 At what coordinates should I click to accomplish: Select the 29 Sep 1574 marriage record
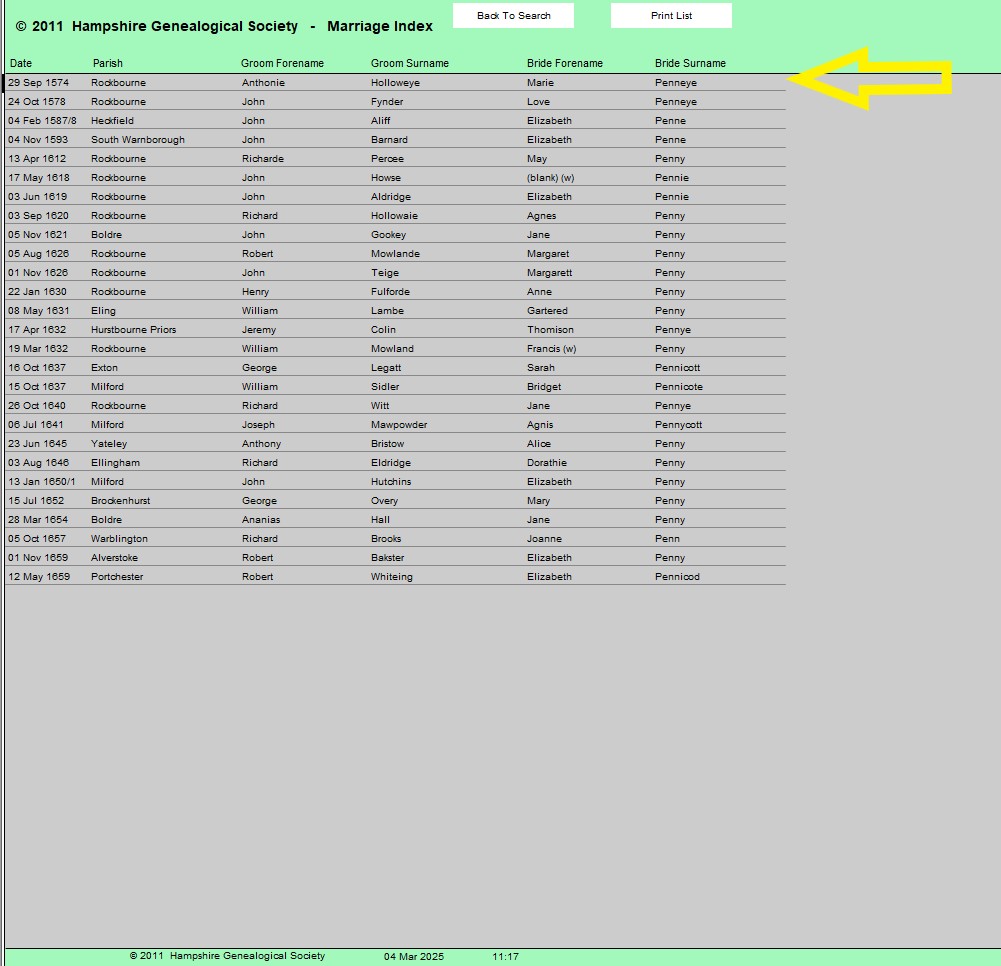39,83
